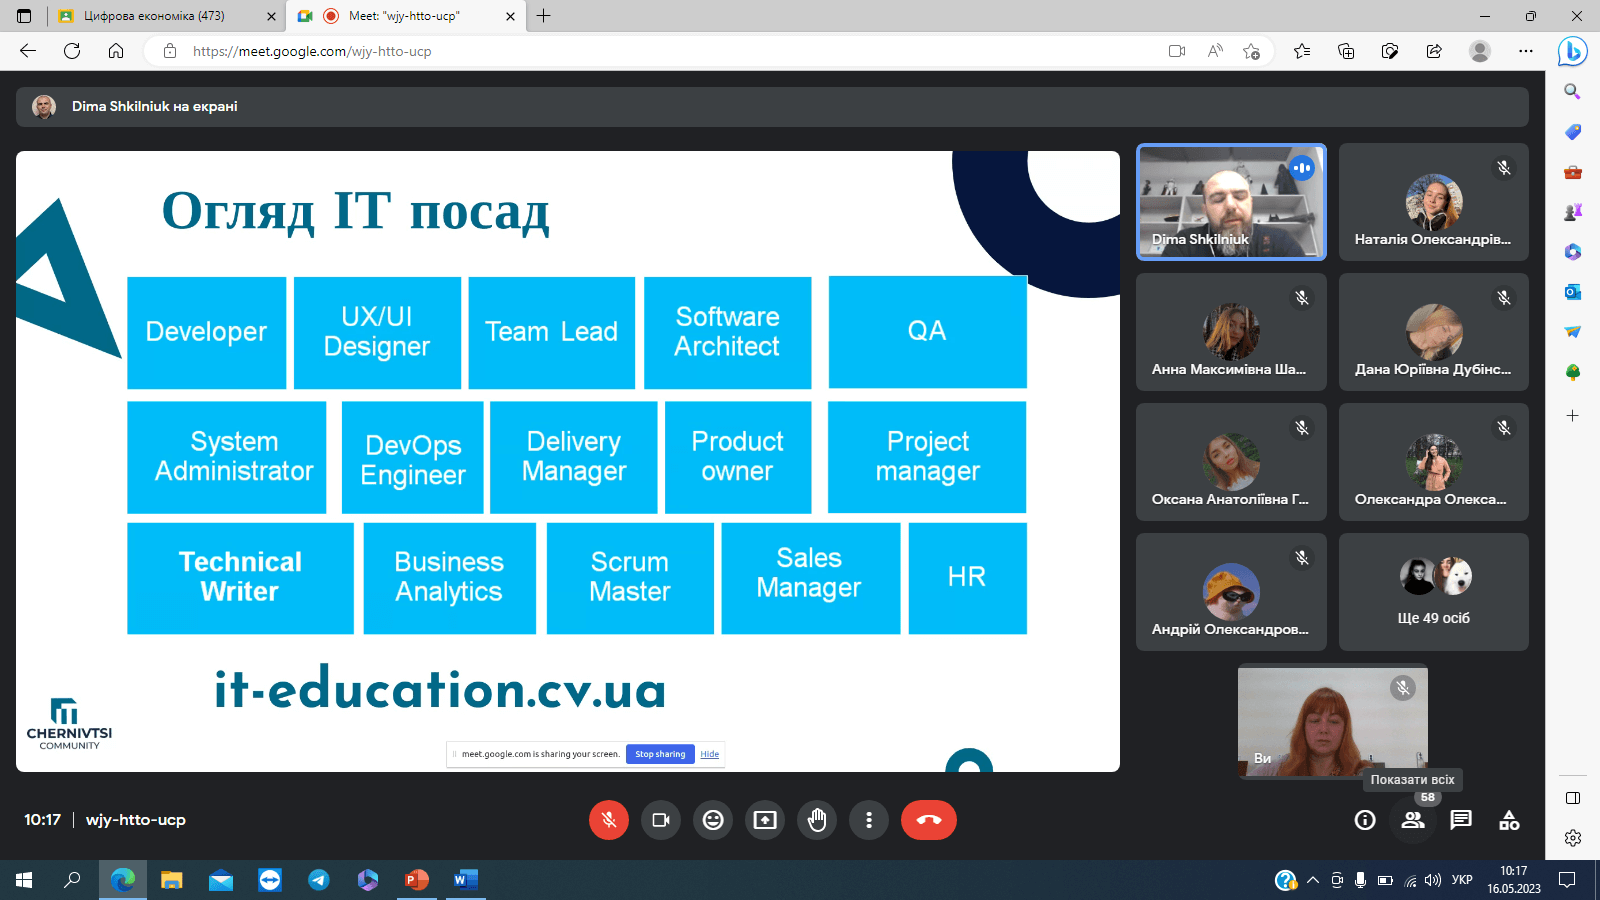The image size is (1600, 900).
Task: Expand the 'Ще 49 осіб' participants tile
Action: tap(1433, 592)
